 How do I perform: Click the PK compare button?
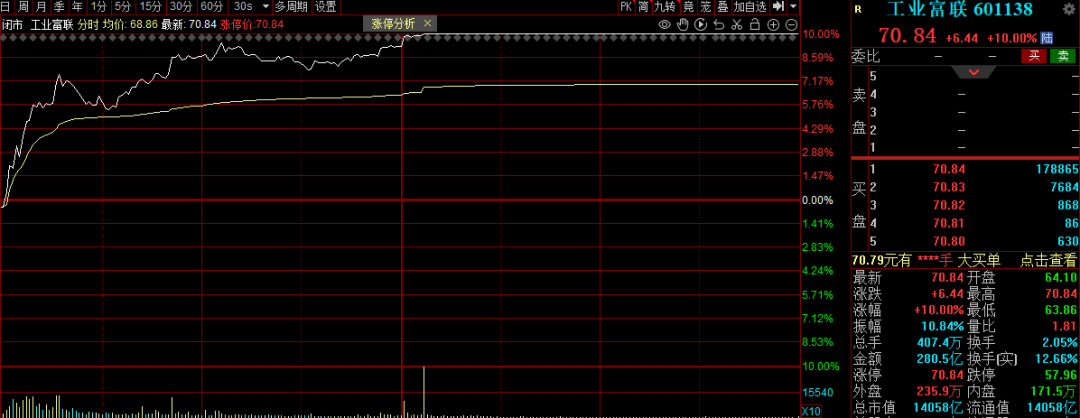pos(625,7)
